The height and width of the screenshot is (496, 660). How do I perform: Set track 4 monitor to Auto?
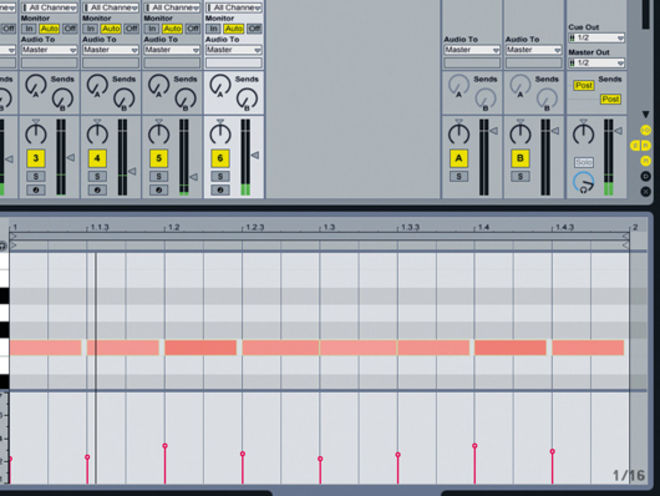click(111, 29)
